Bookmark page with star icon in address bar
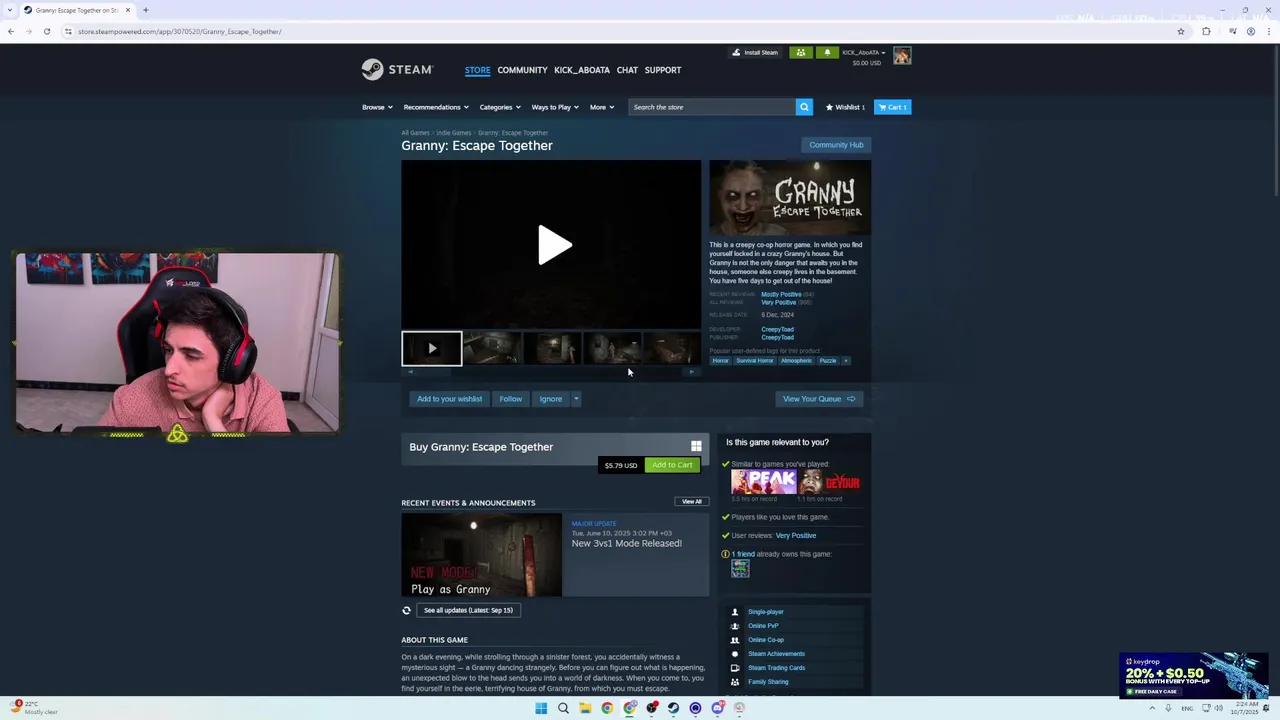The image size is (1280, 720). tap(1181, 31)
